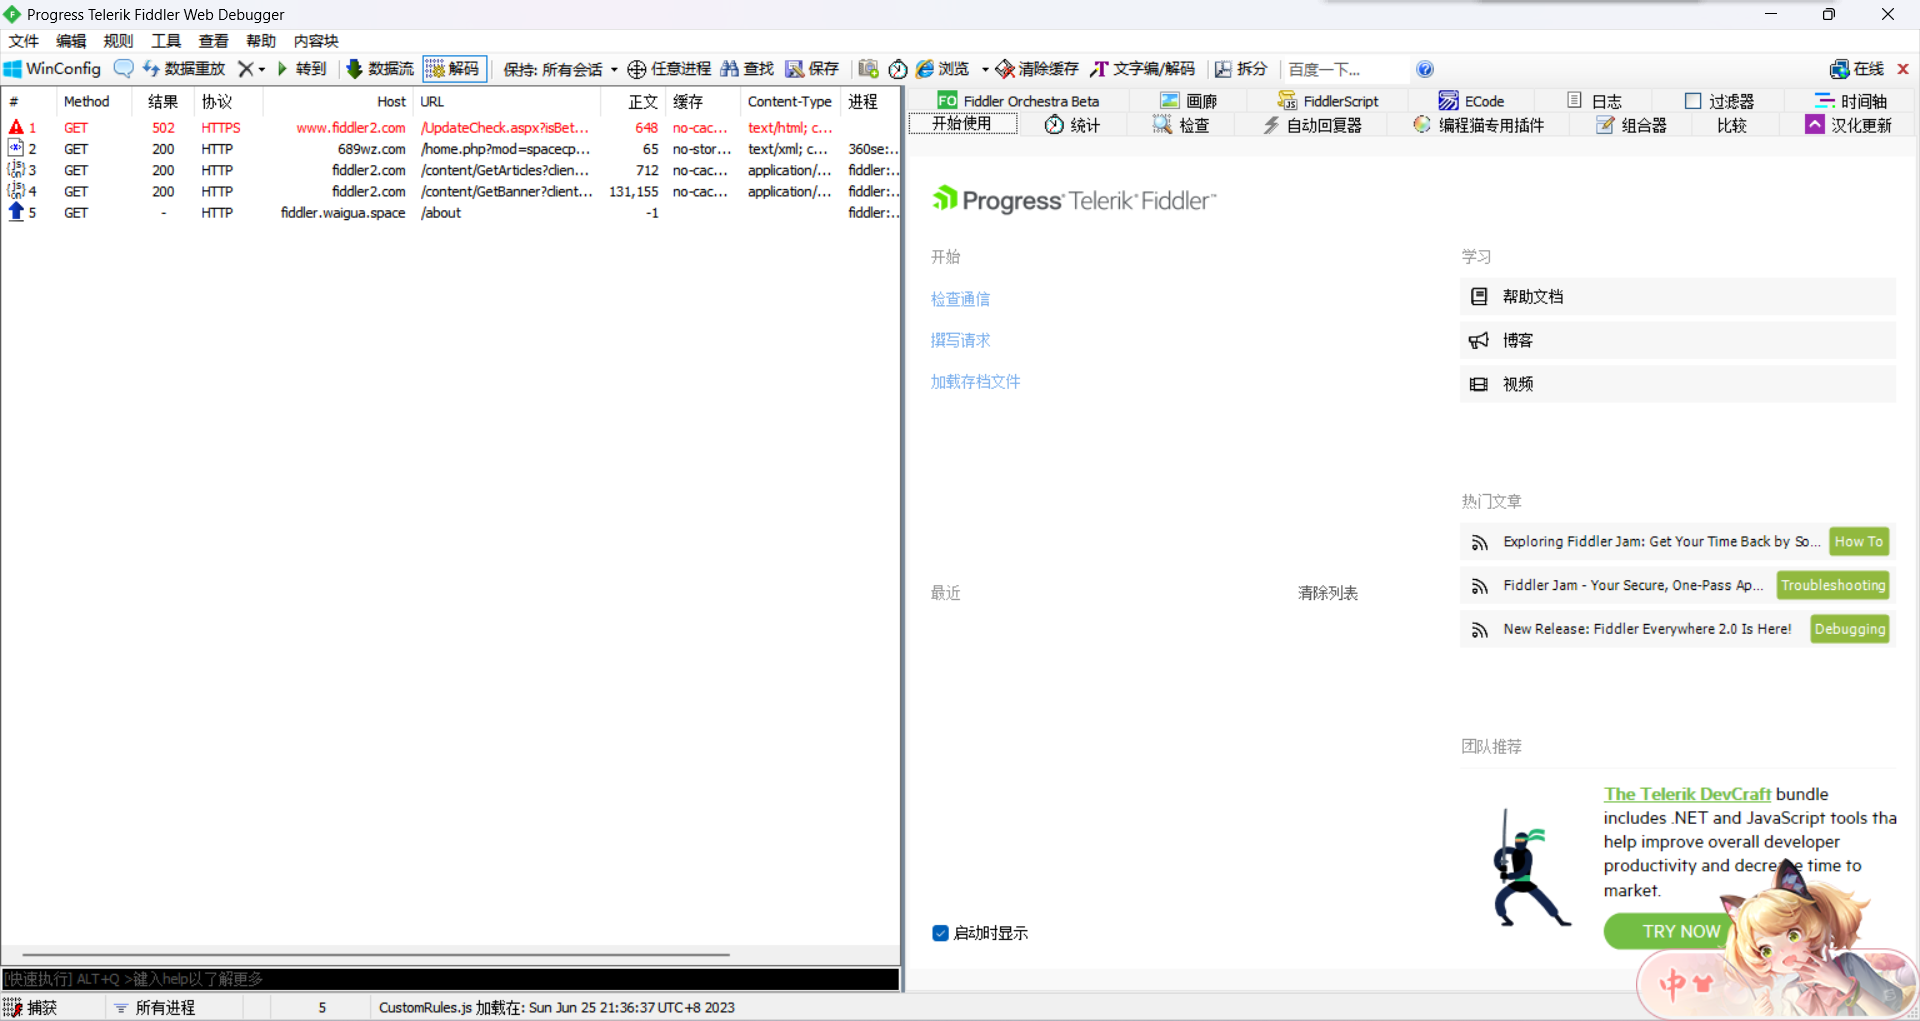Open the 编辑 menu

pyautogui.click(x=71, y=41)
